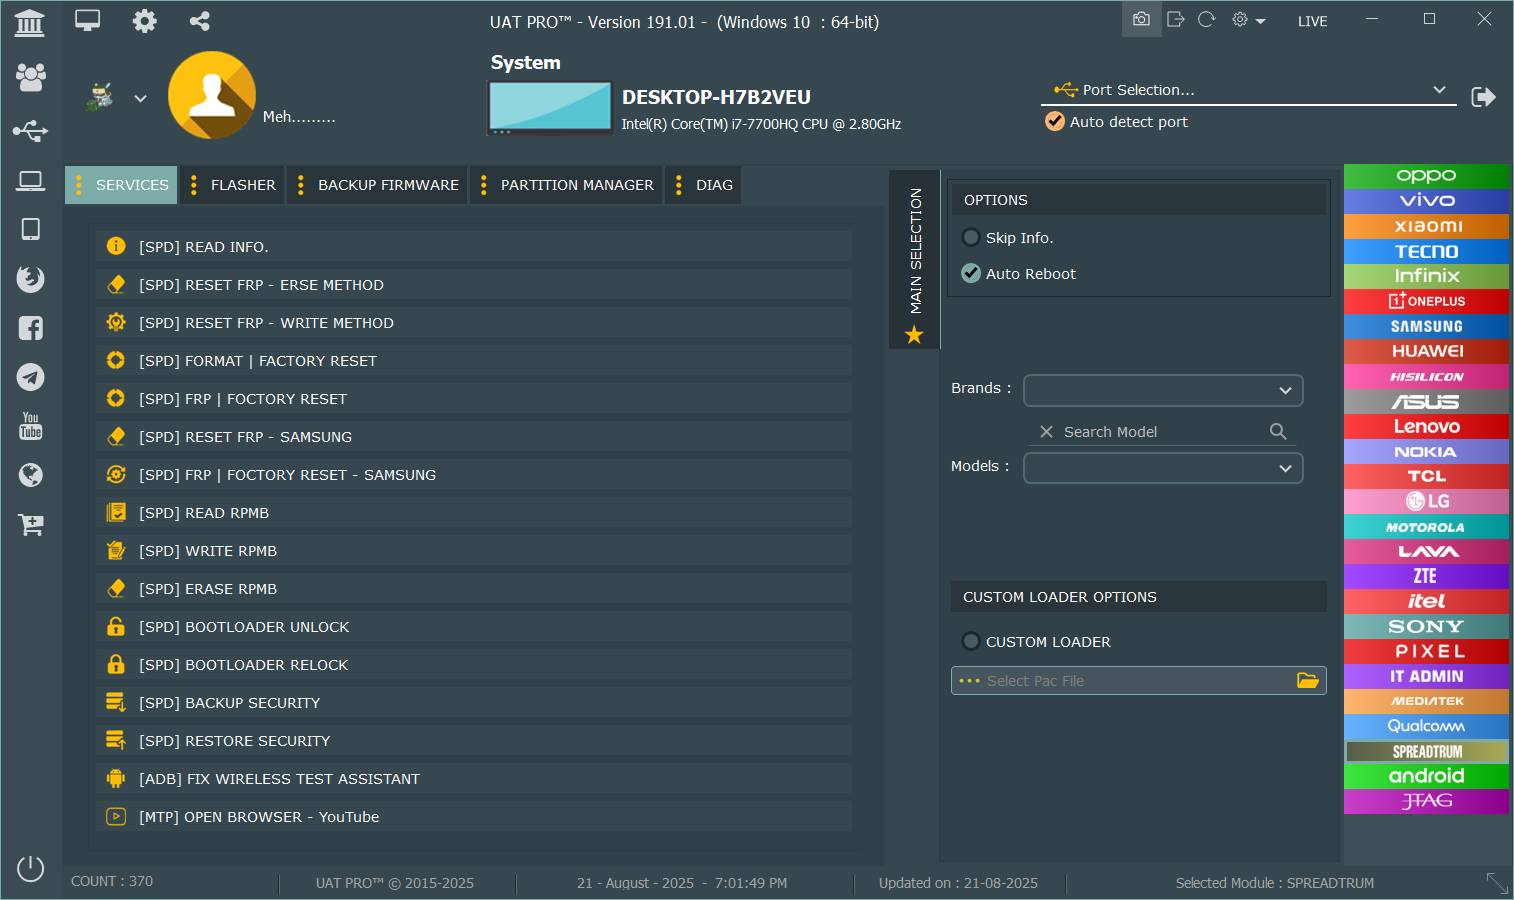This screenshot has width=1514, height=900.
Task: Enable the Skip Info option
Action: tap(971, 238)
